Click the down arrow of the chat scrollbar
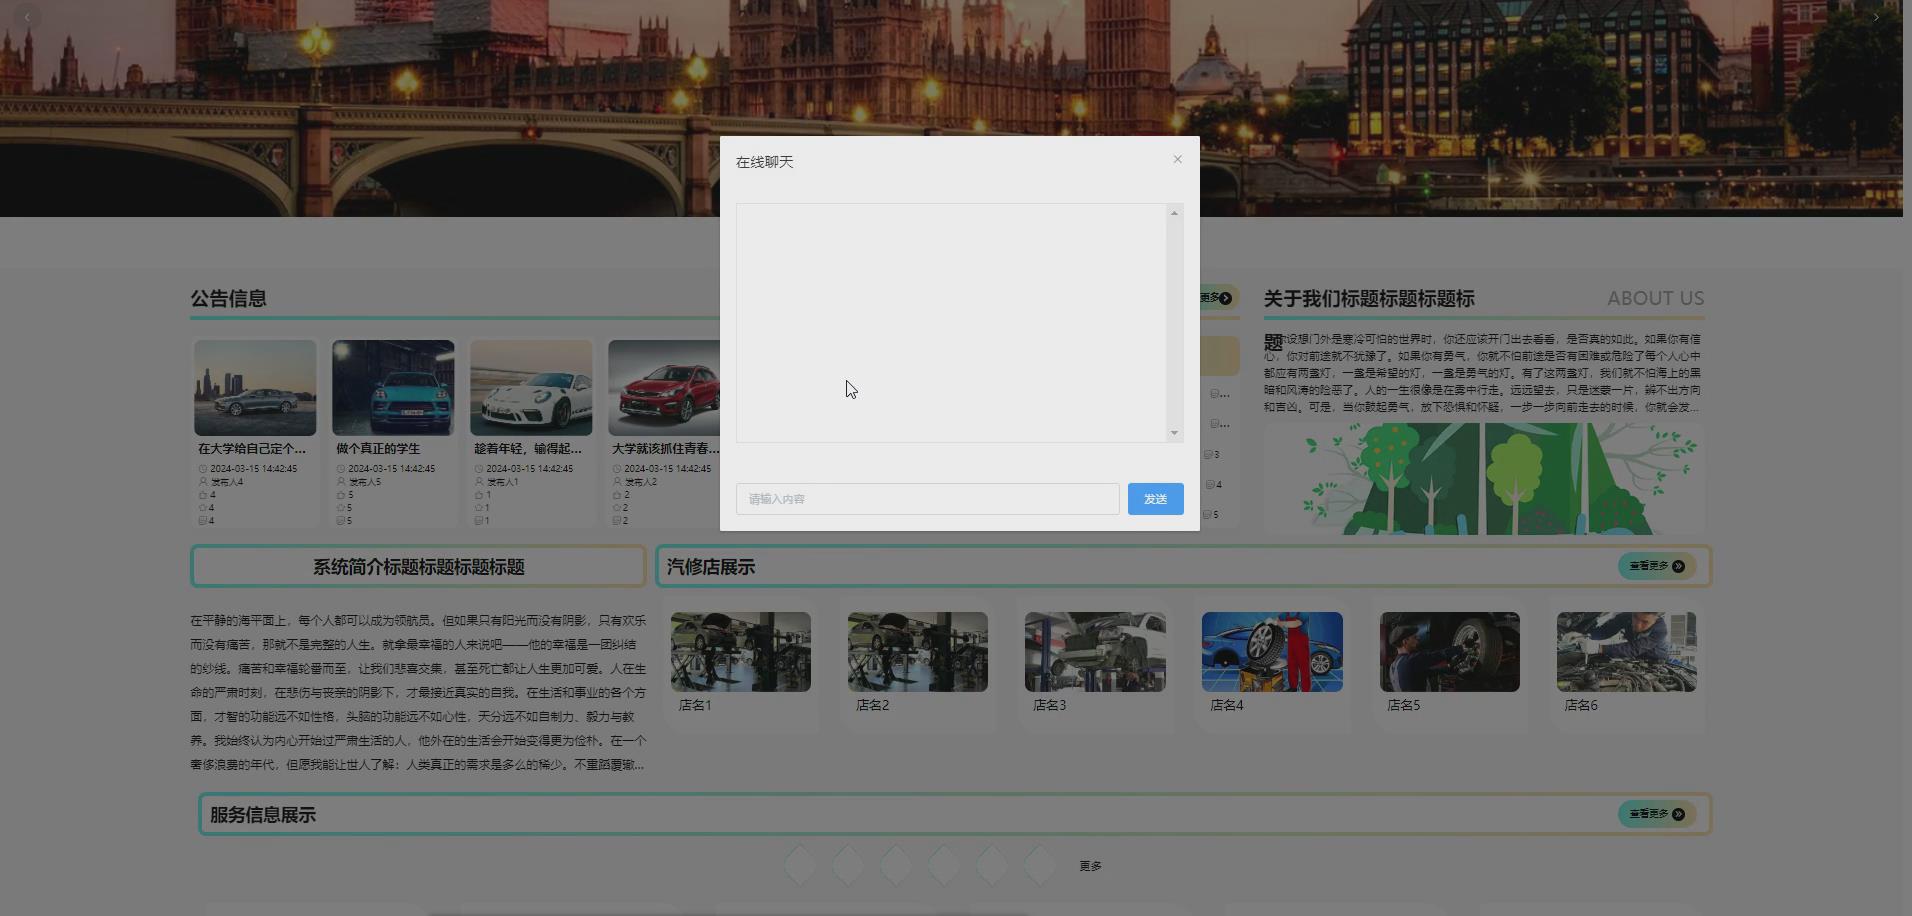Screen dimensions: 1912x916 [1172, 433]
